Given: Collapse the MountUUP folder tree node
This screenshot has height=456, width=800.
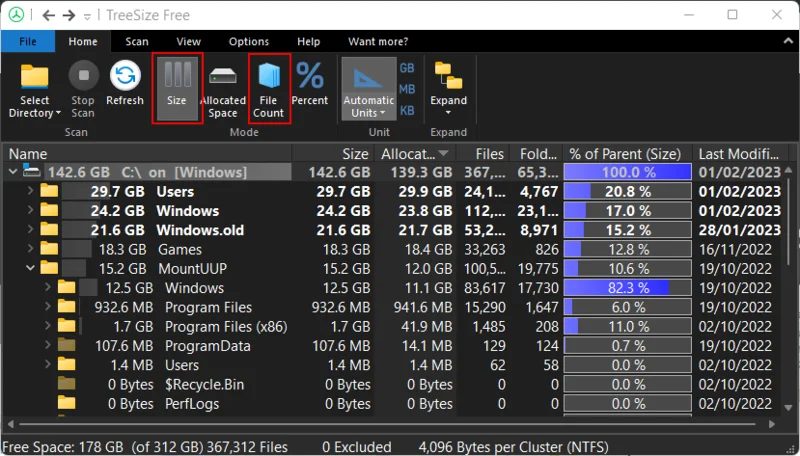Looking at the screenshot, I should click(29, 268).
